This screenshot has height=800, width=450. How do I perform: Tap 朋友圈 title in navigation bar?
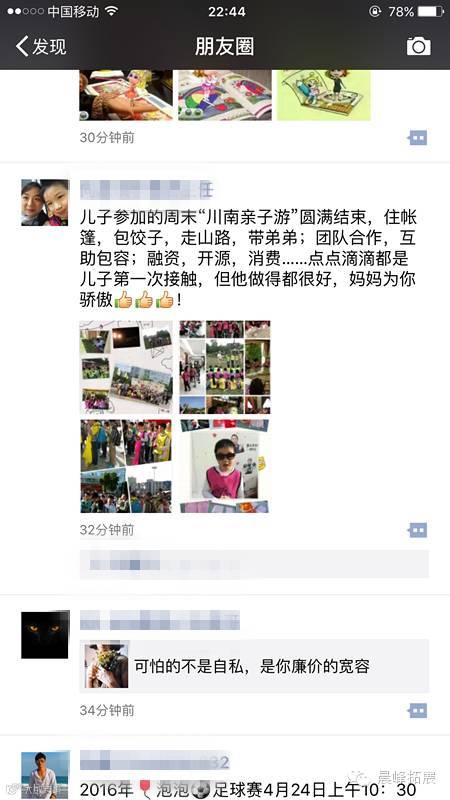(x=224, y=46)
